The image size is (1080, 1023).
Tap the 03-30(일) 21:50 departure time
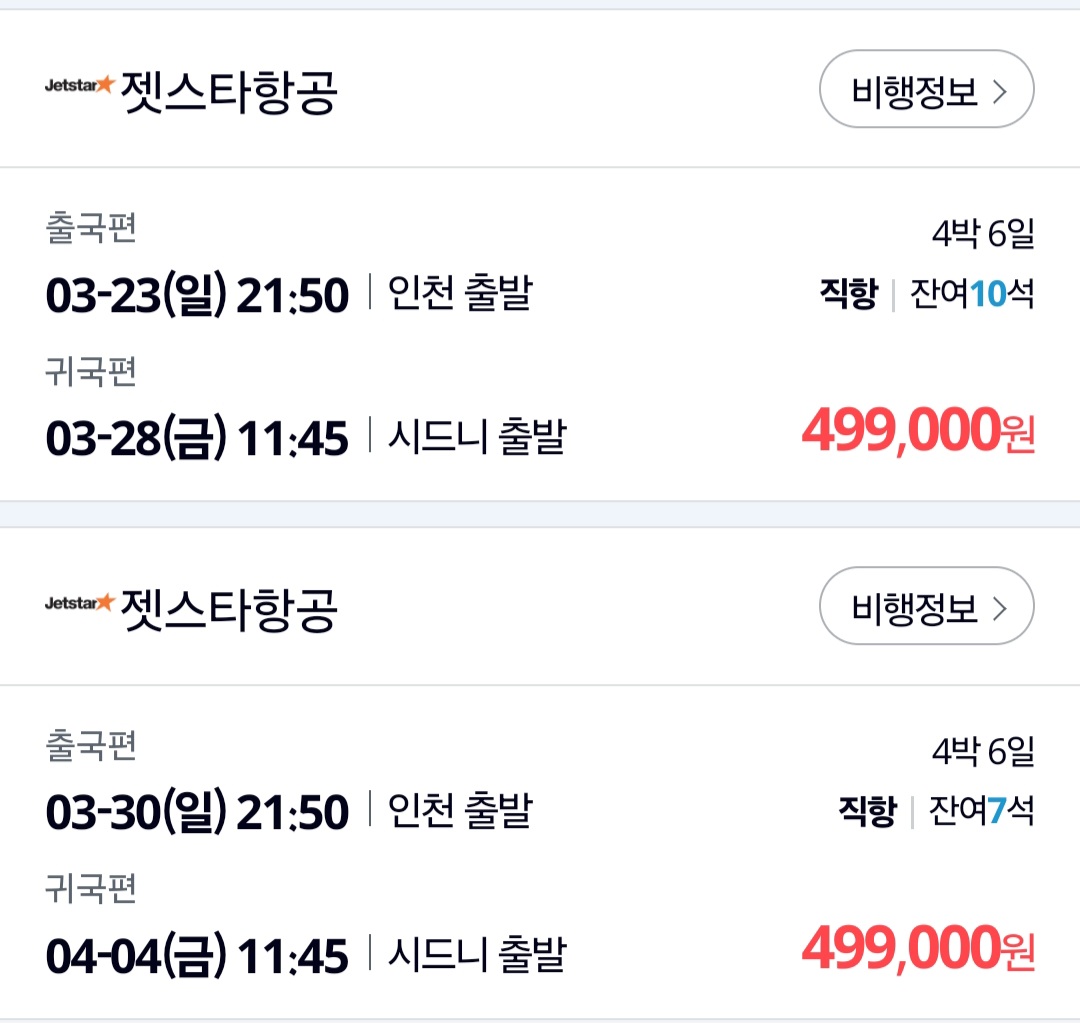pos(197,812)
